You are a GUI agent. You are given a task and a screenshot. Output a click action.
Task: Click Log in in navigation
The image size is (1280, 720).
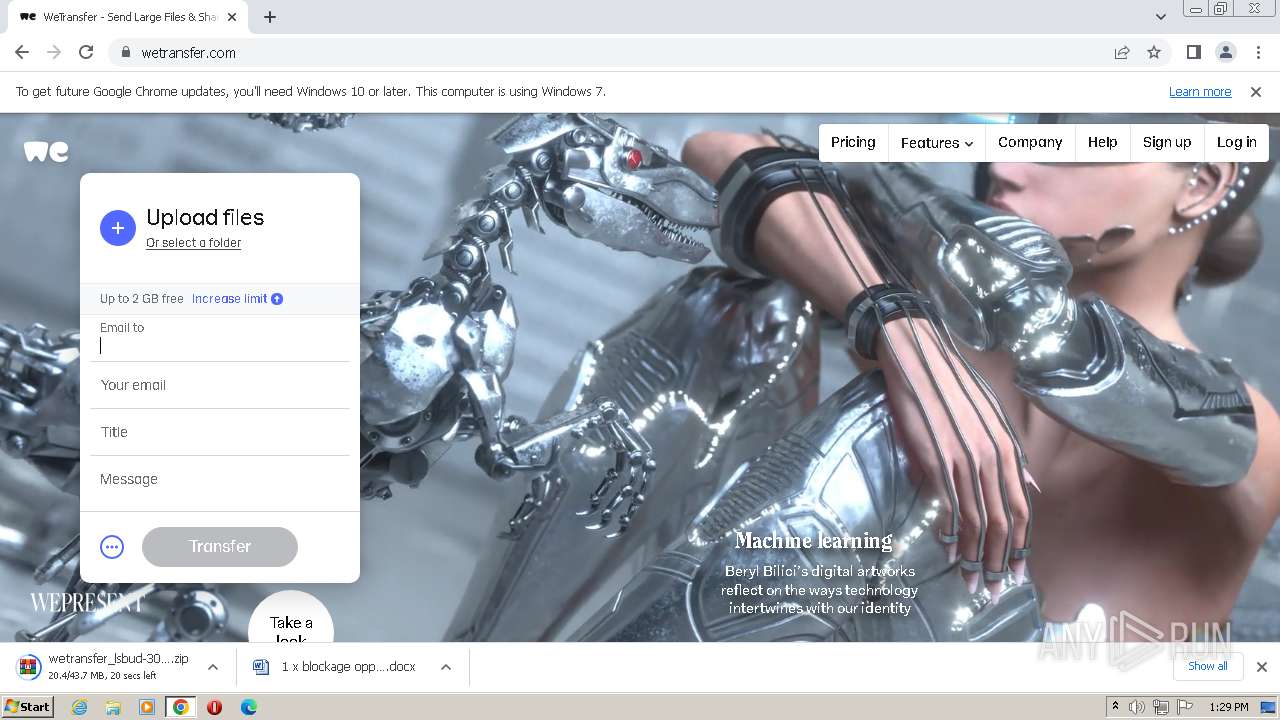(x=1236, y=143)
